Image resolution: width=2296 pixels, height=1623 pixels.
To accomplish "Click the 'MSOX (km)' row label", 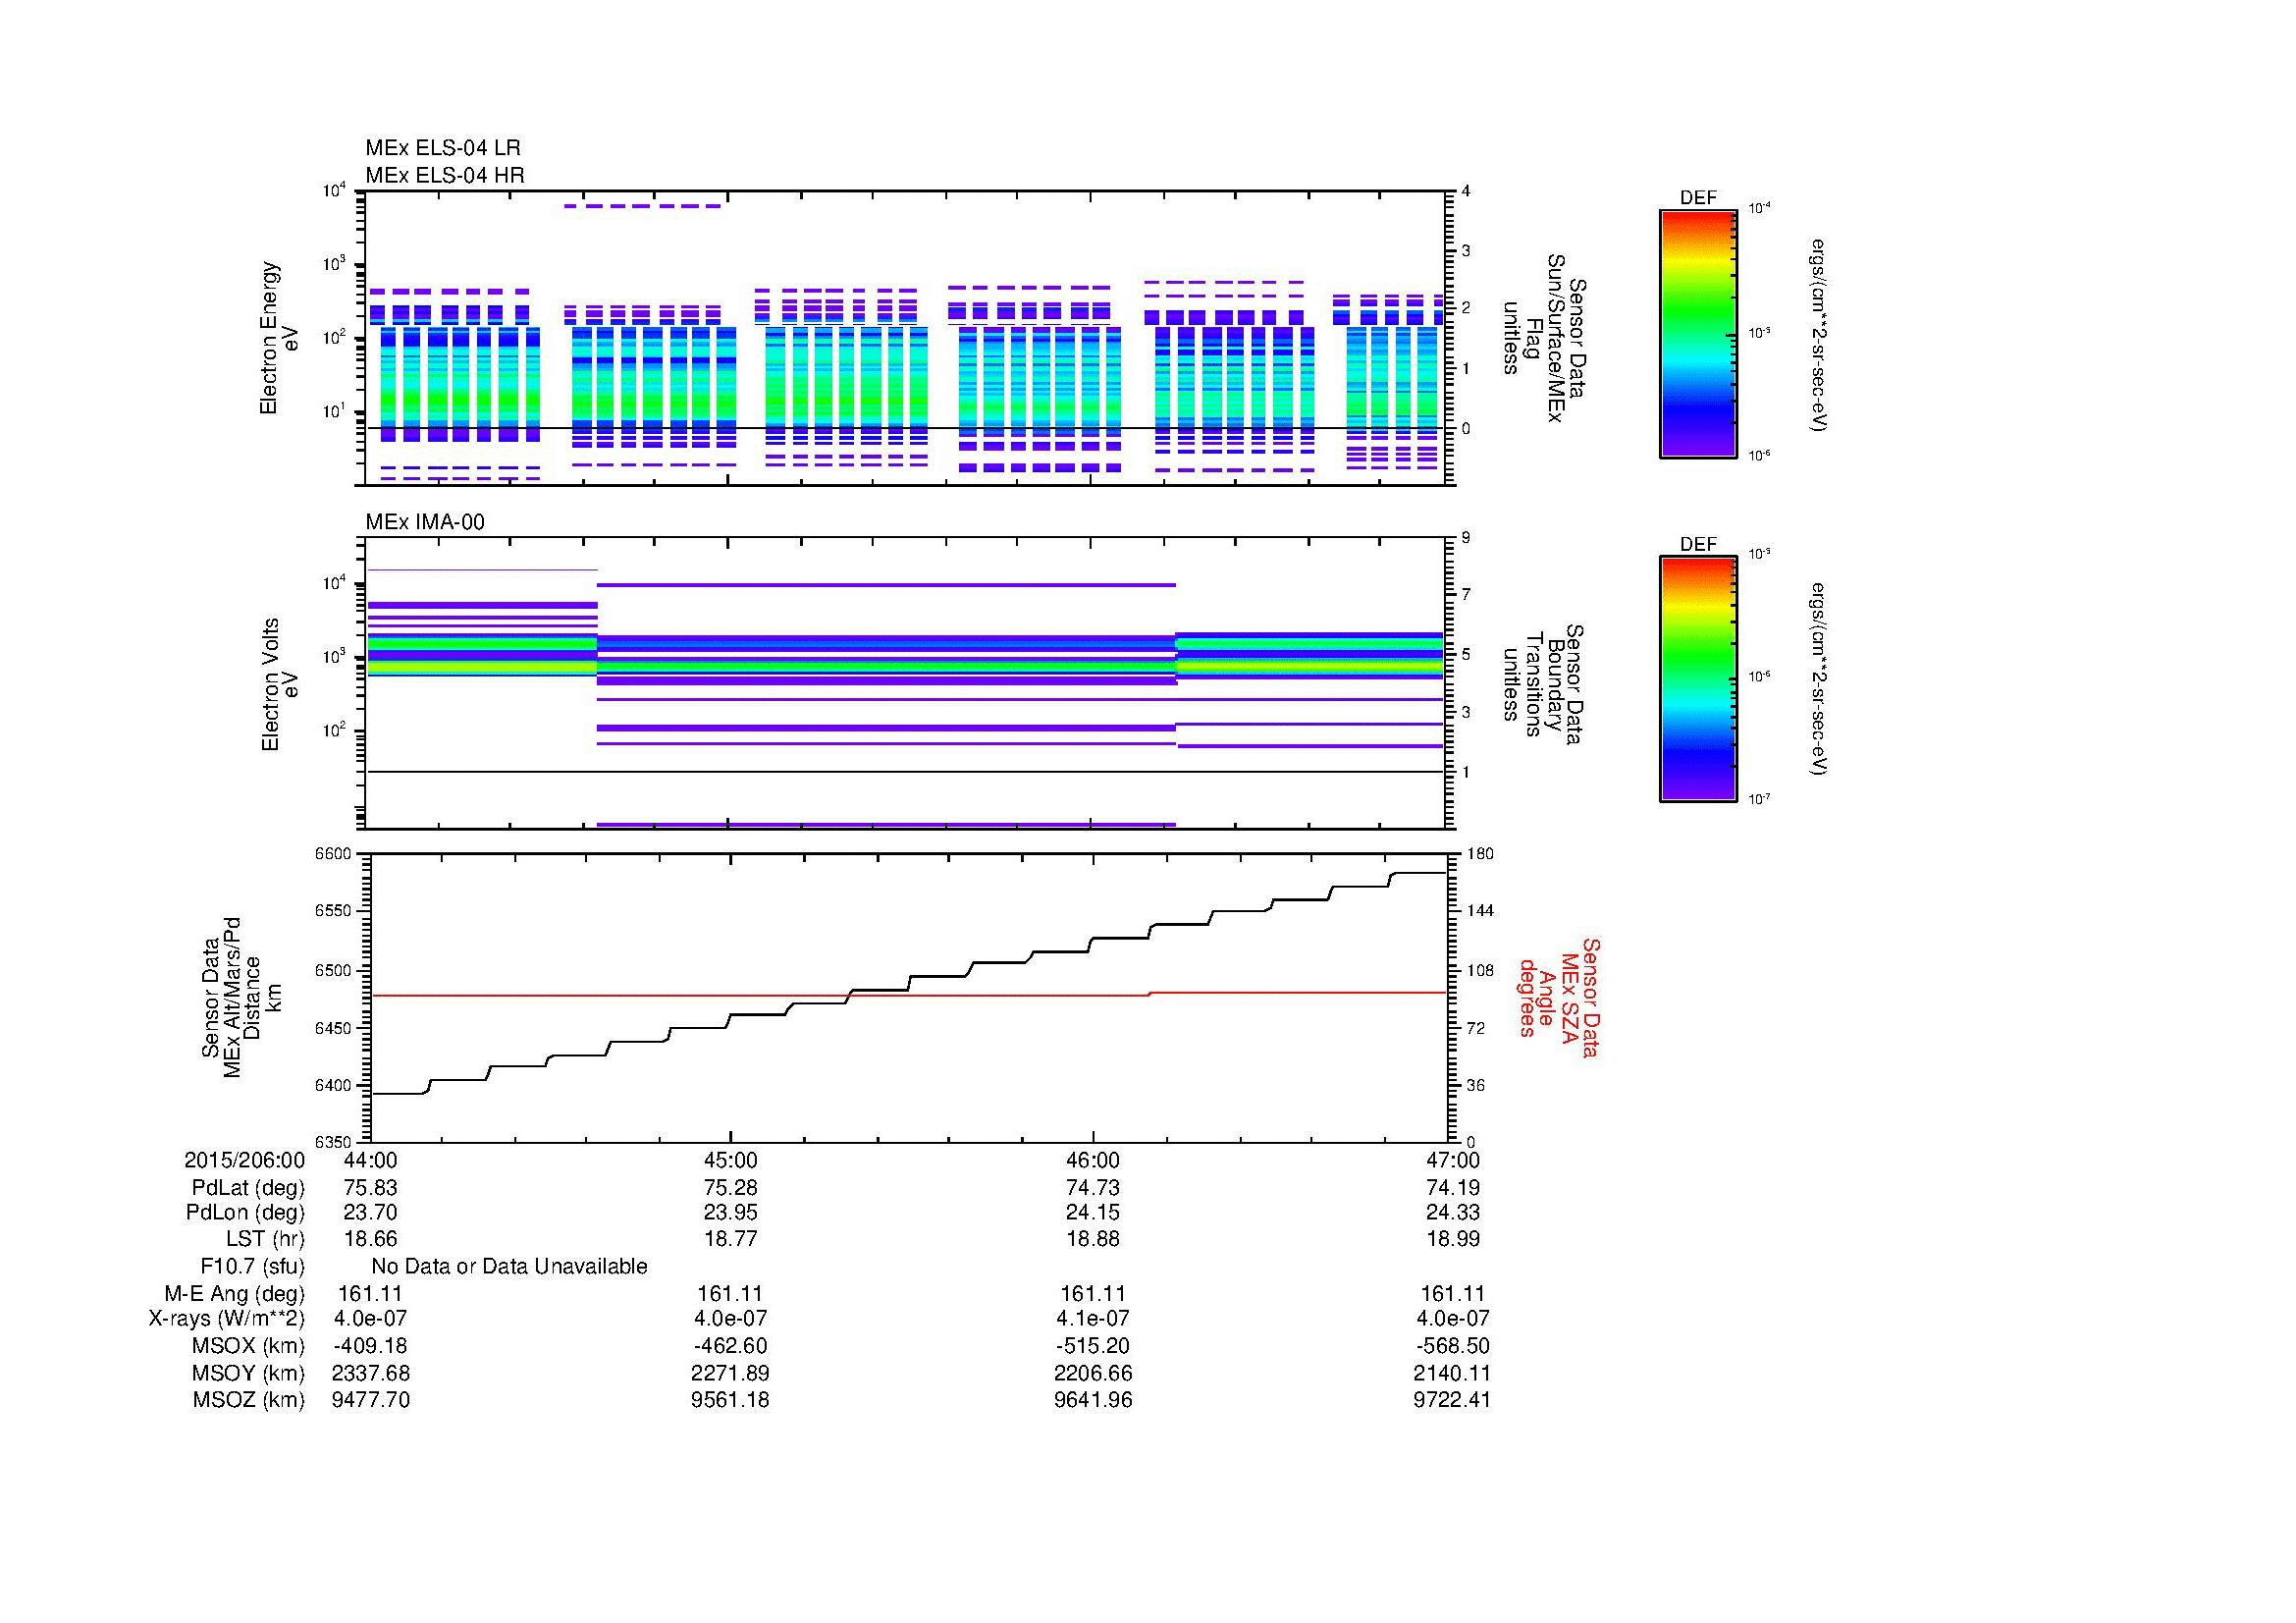I will point(249,1346).
